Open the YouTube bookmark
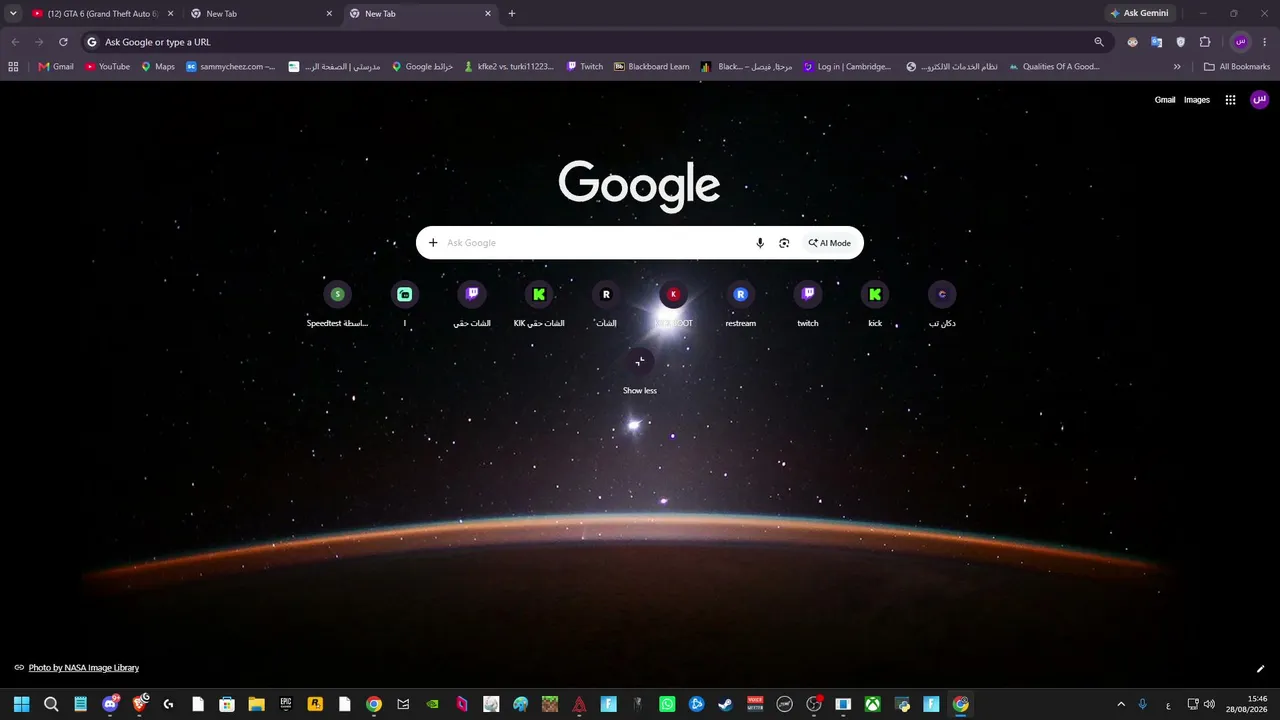The height and width of the screenshot is (720, 1280). click(x=108, y=67)
